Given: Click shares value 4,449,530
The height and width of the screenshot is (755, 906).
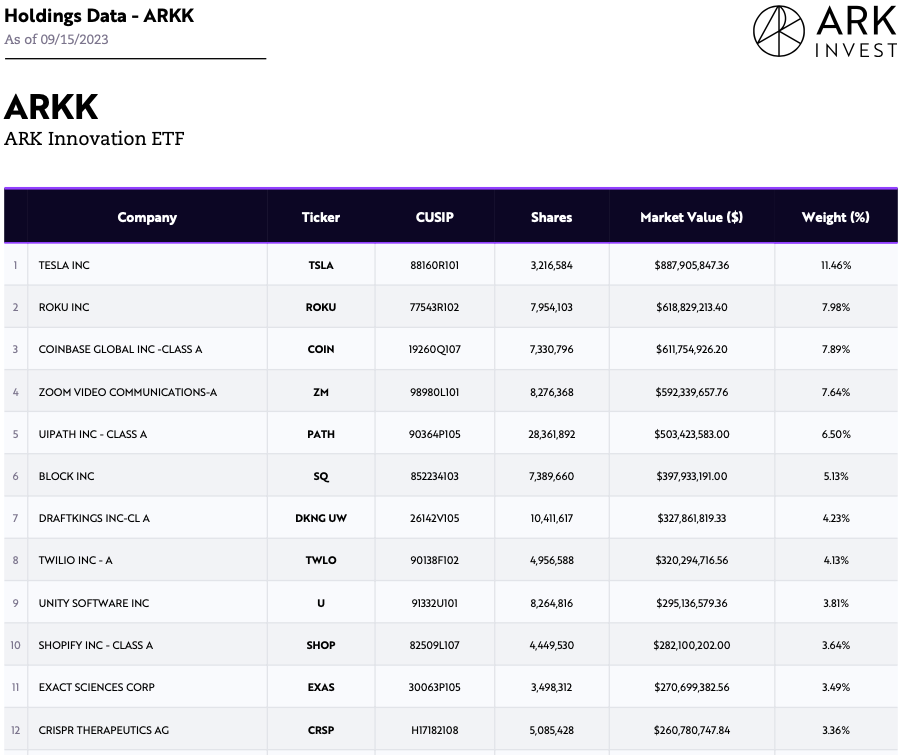Looking at the screenshot, I should [551, 645].
